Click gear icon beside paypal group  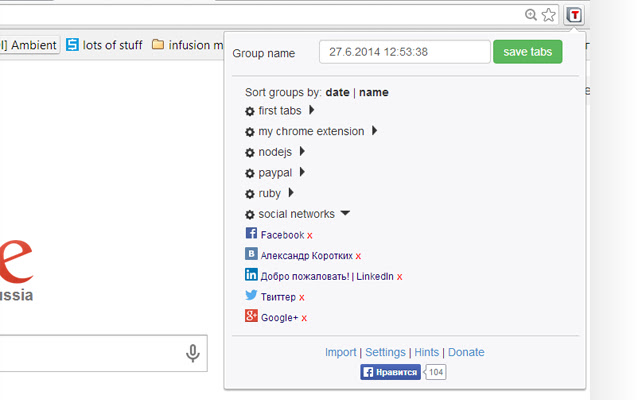coord(250,174)
